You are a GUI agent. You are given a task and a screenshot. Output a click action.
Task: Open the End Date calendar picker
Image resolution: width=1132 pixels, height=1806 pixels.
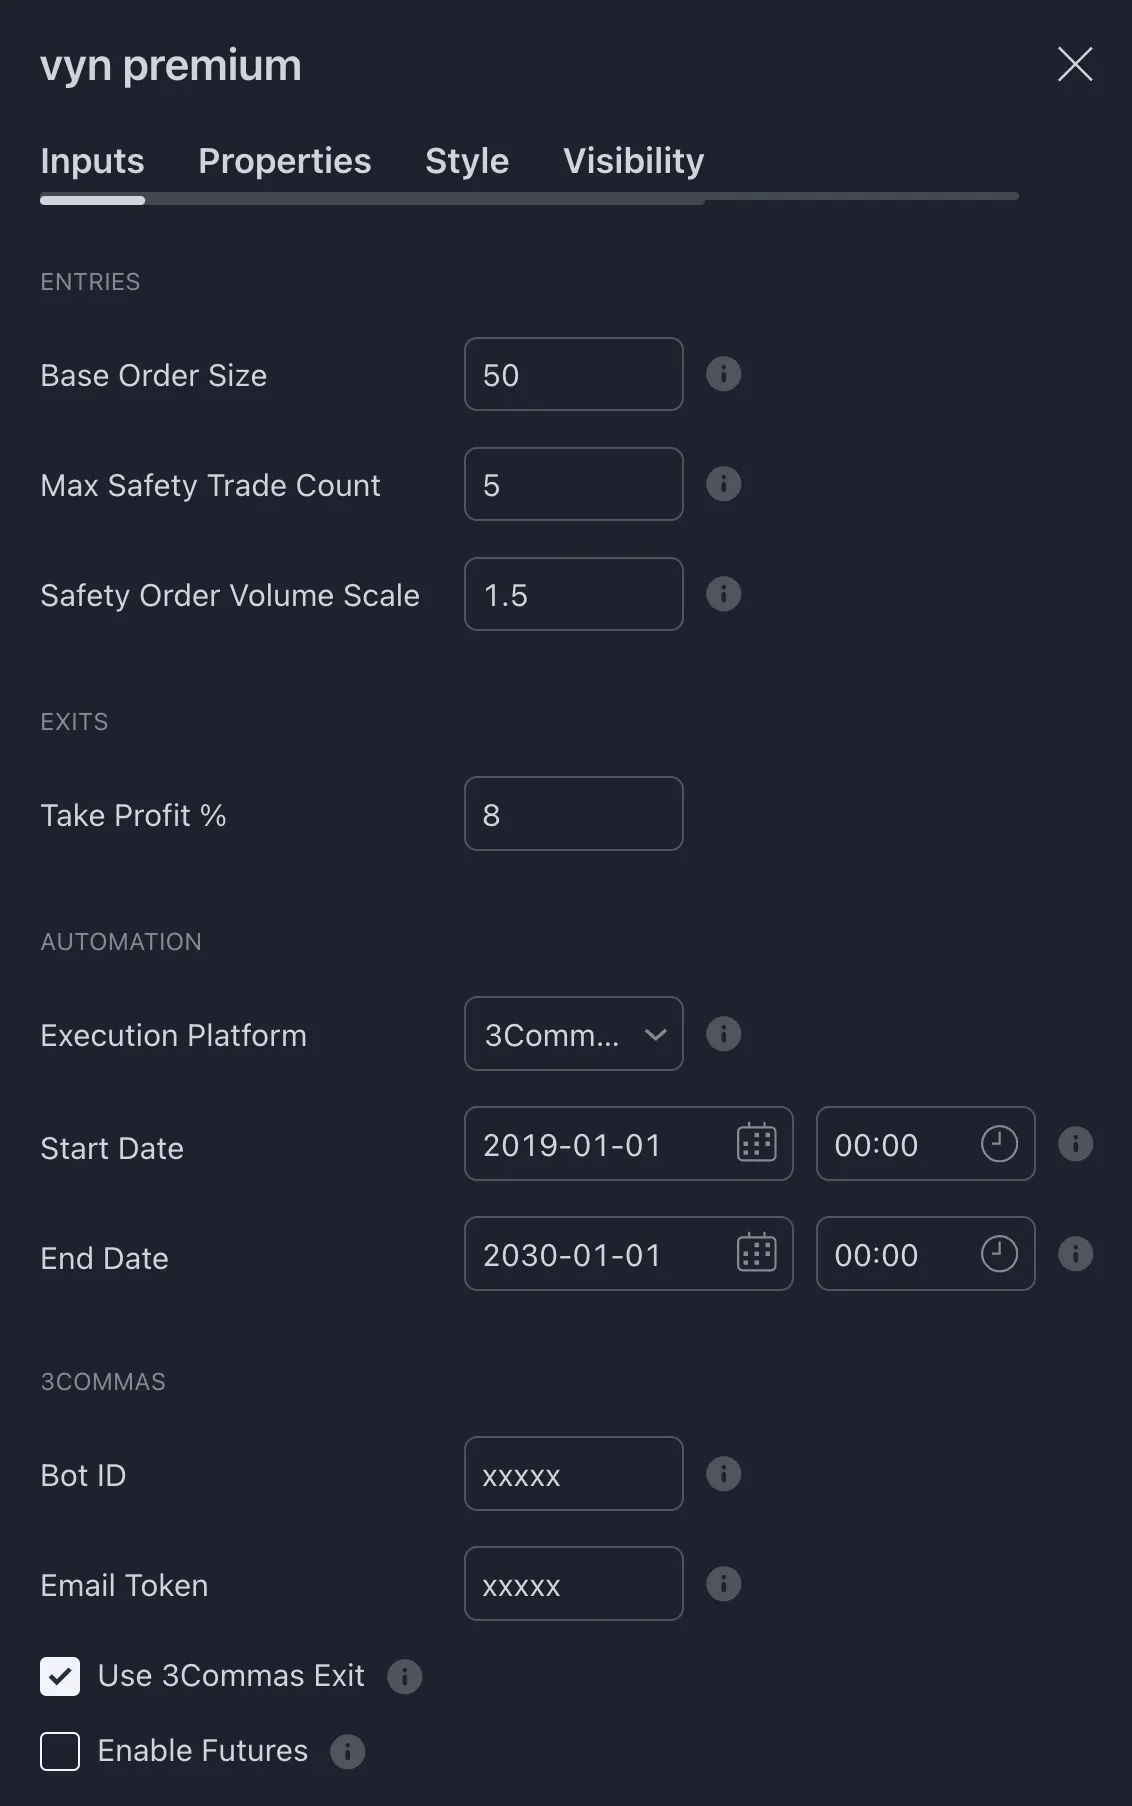(x=755, y=1254)
